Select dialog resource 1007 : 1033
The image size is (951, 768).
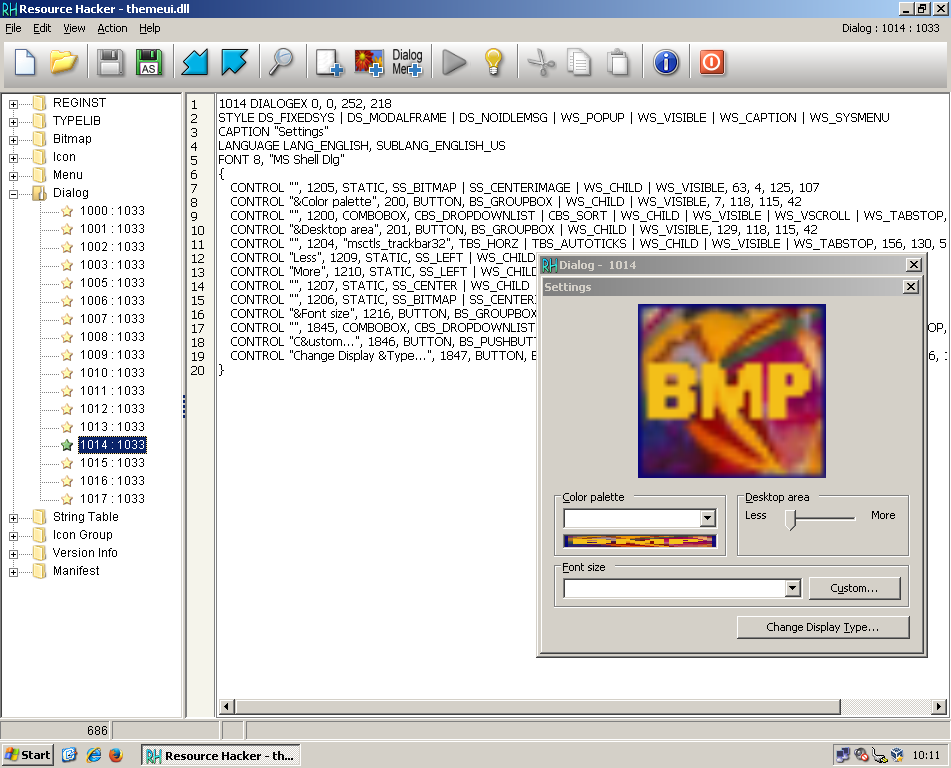(x=112, y=319)
